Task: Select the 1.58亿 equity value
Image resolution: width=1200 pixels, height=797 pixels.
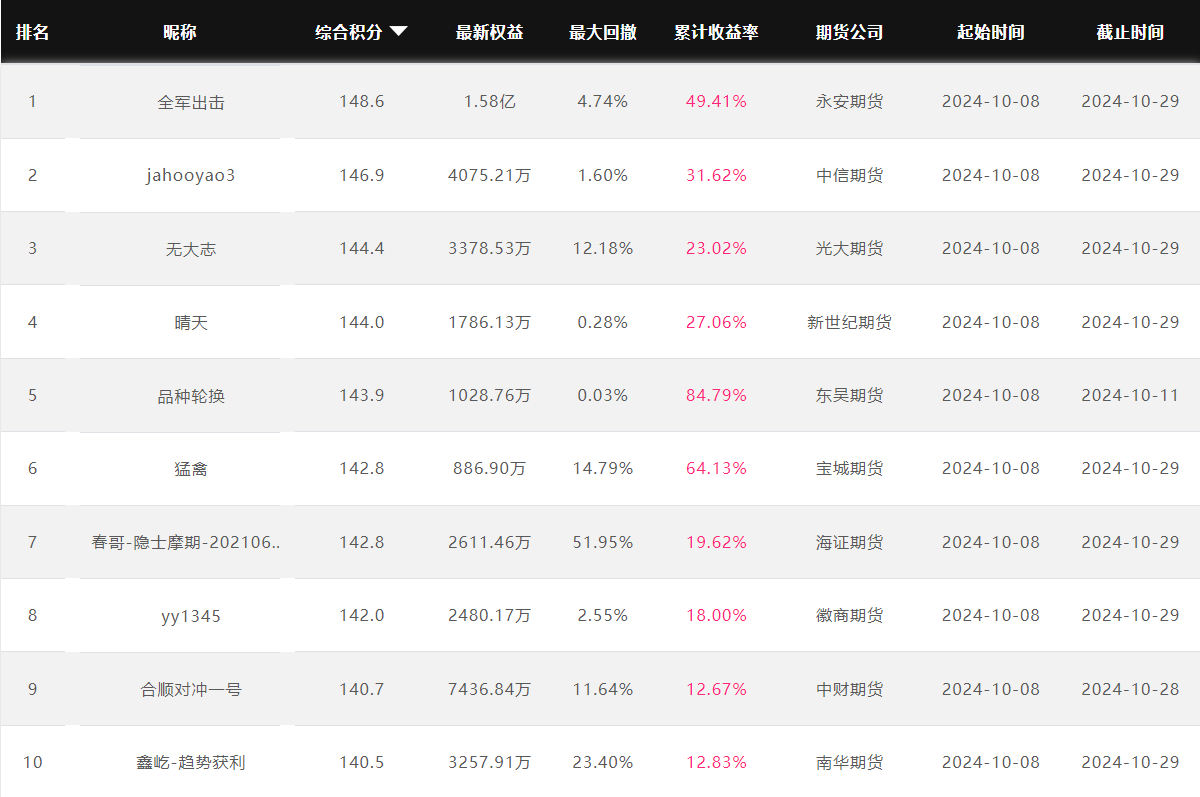Action: point(490,102)
